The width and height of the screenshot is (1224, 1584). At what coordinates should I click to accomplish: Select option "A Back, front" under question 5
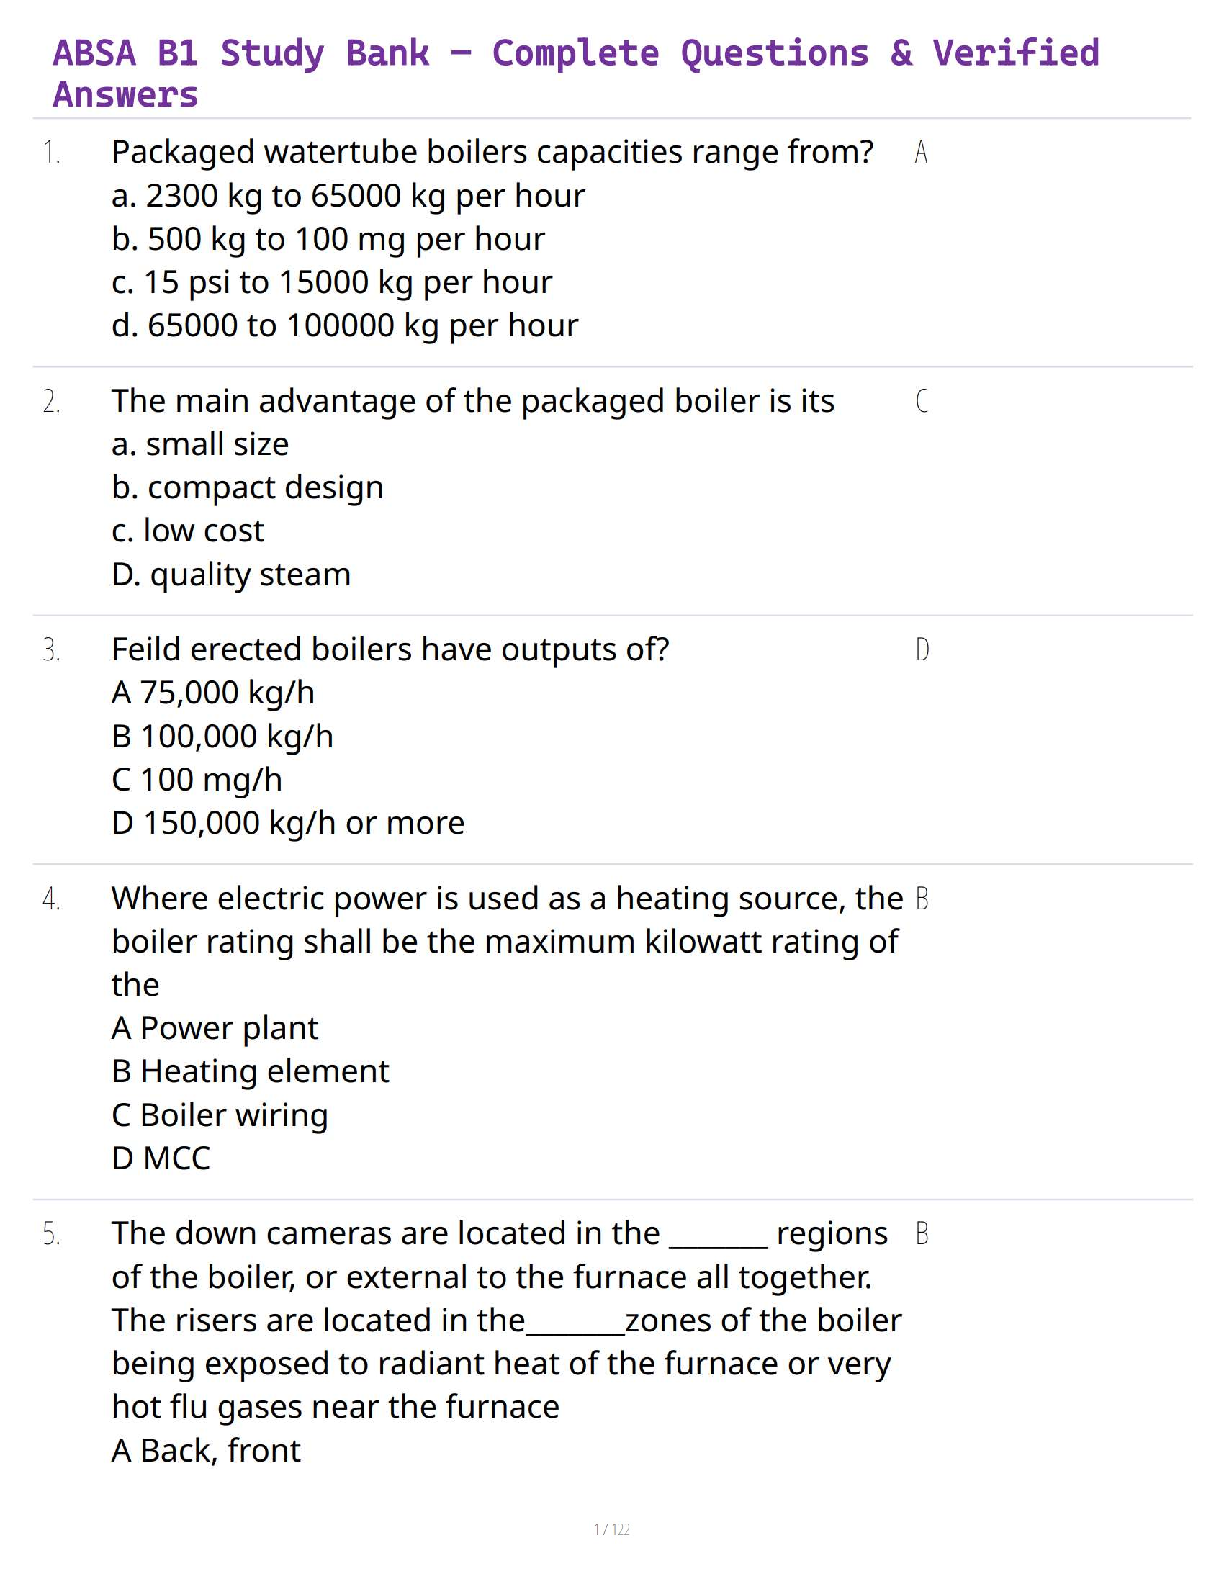206,1451
